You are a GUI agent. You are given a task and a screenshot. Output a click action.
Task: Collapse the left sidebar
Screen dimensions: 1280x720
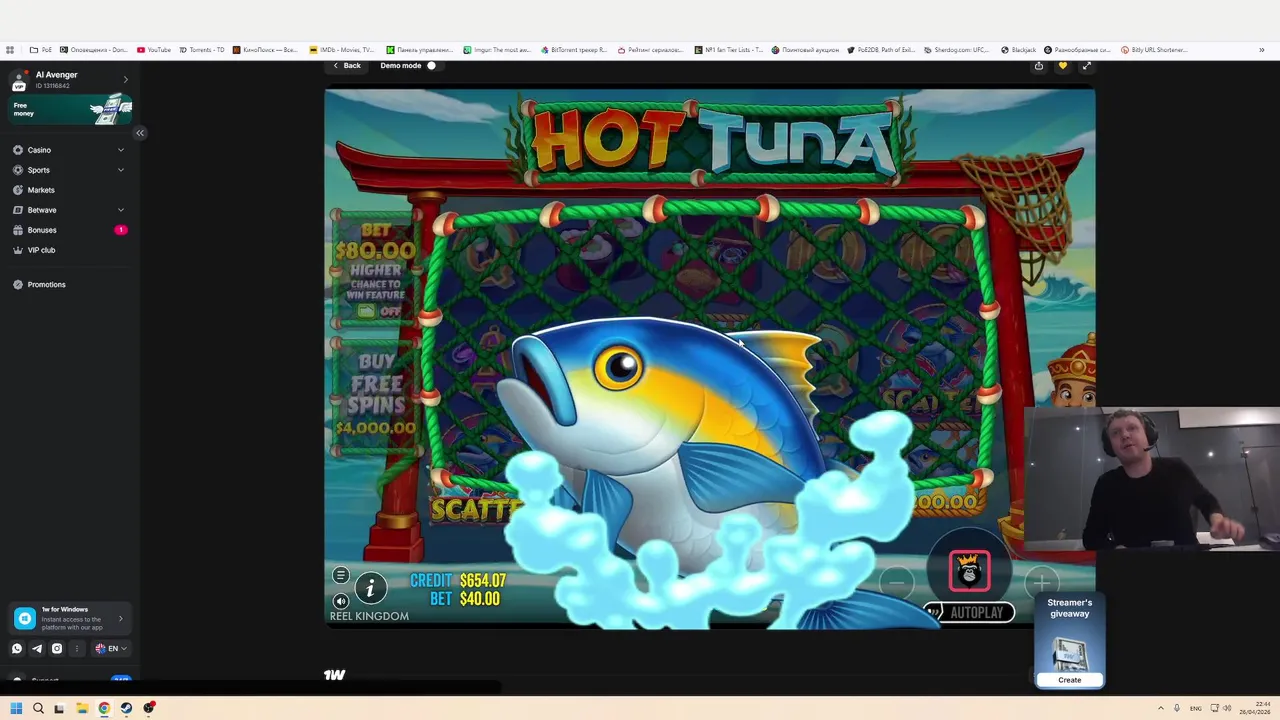(x=140, y=133)
